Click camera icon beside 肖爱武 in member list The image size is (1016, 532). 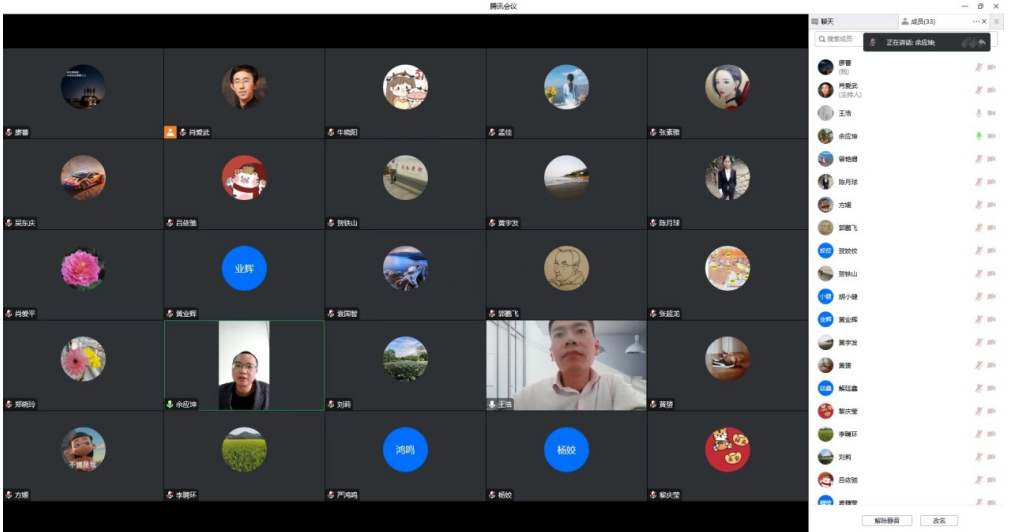(x=992, y=90)
